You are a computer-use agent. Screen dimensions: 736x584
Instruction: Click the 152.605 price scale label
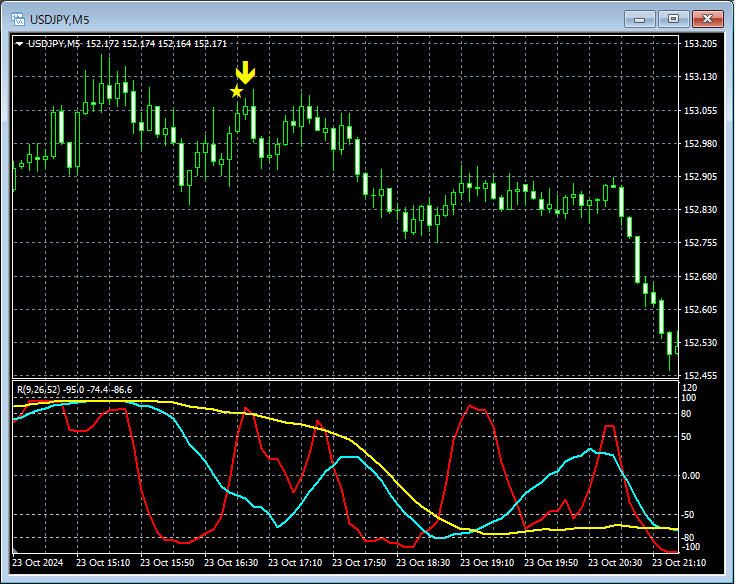pyautogui.click(x=700, y=309)
